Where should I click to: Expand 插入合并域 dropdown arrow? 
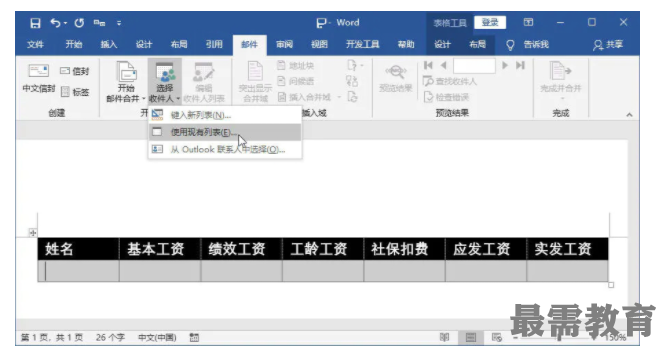[339, 97]
